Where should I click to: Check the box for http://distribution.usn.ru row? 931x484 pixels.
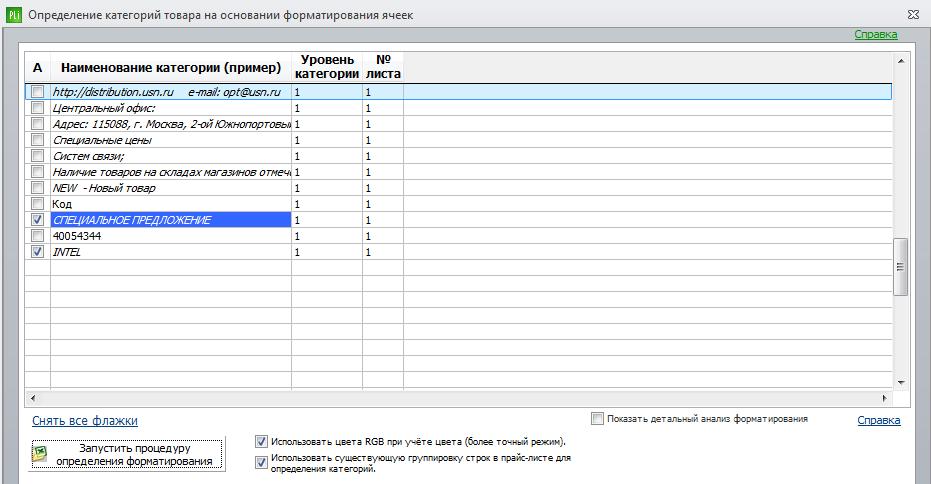click(37, 91)
